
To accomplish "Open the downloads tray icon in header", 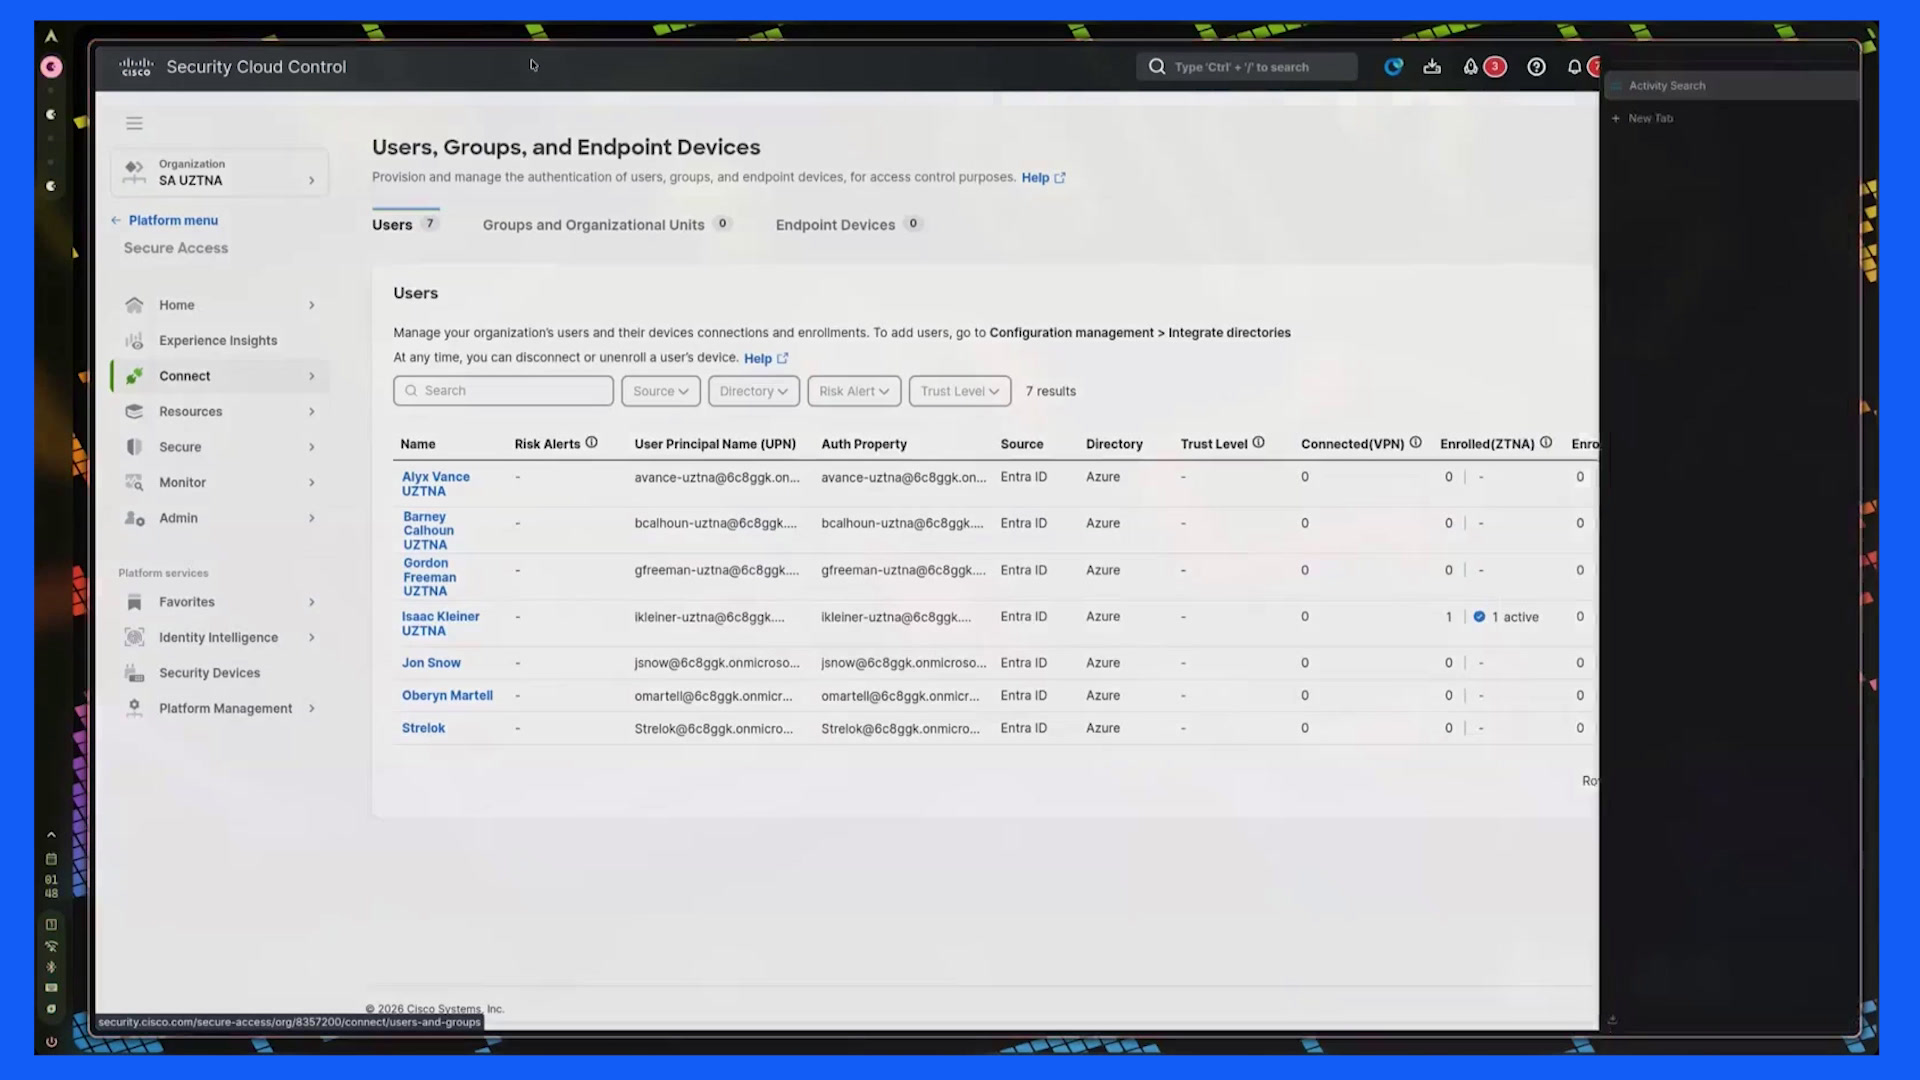I will coord(1432,67).
